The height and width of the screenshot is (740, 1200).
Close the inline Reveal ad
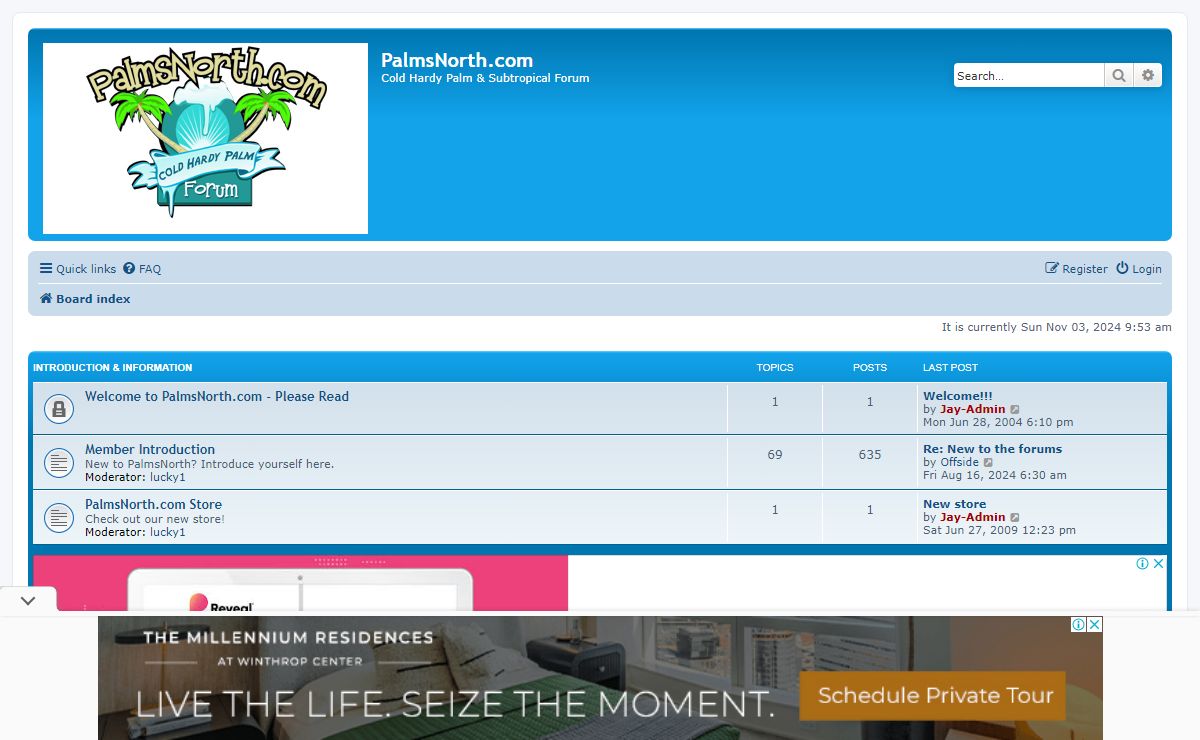1159,564
